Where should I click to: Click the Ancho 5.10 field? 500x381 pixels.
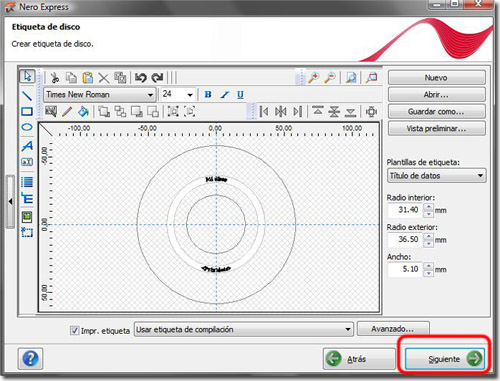pos(406,269)
